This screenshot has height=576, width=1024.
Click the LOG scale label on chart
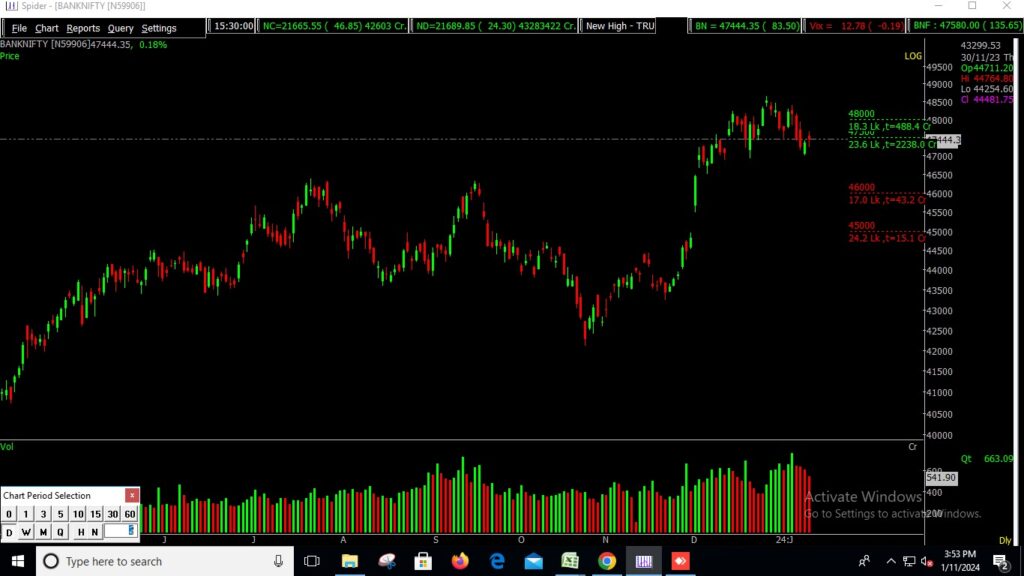click(x=912, y=57)
